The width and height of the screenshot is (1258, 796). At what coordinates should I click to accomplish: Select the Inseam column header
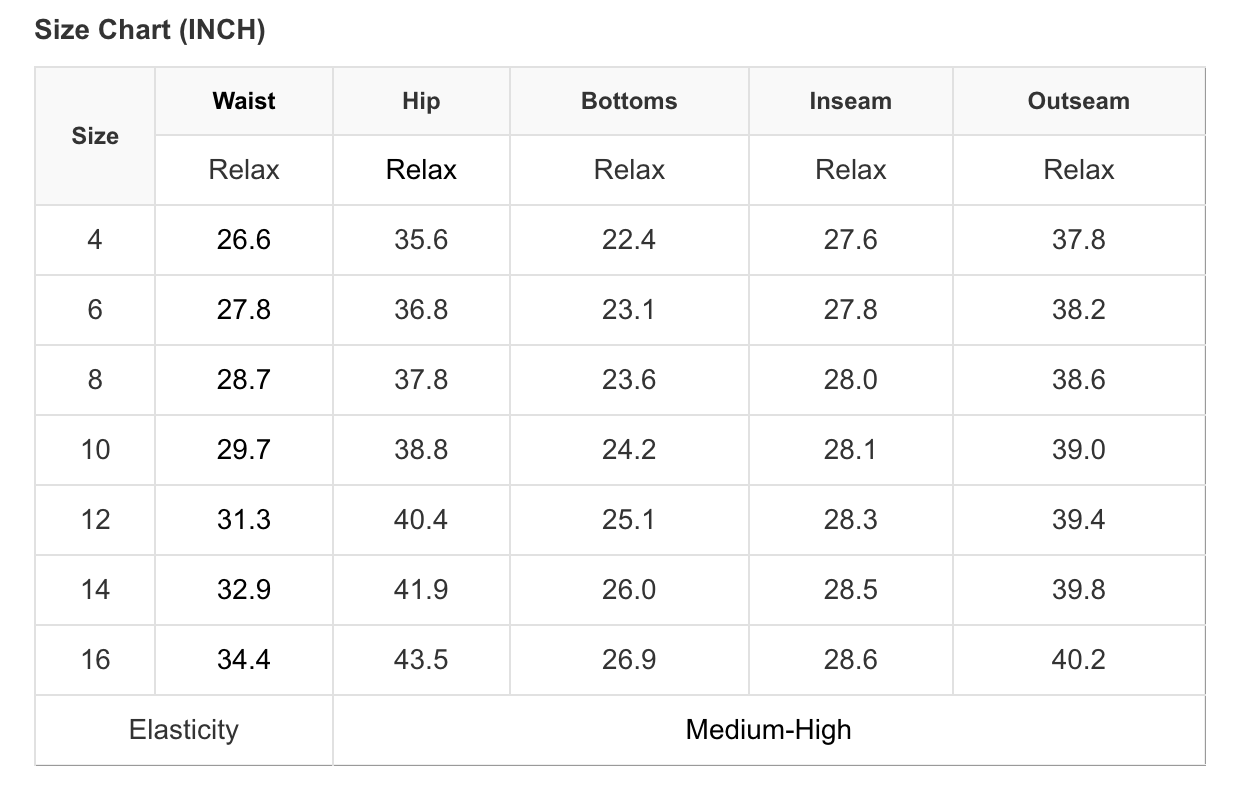(x=850, y=101)
